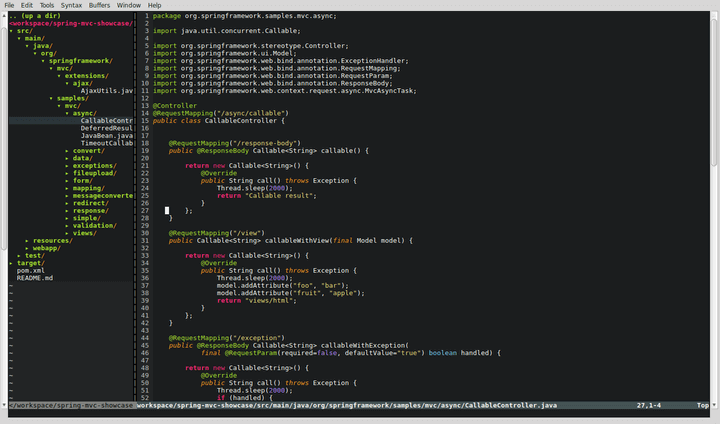Select README.md in file tree

click(x=34, y=278)
